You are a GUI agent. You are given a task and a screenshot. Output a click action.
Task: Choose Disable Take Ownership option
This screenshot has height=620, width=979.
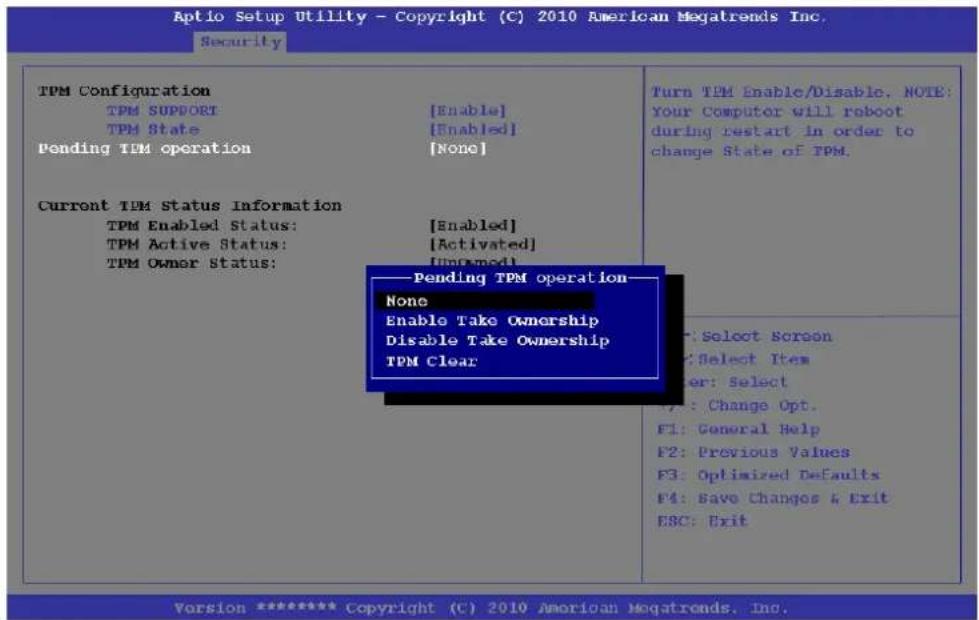(498, 341)
